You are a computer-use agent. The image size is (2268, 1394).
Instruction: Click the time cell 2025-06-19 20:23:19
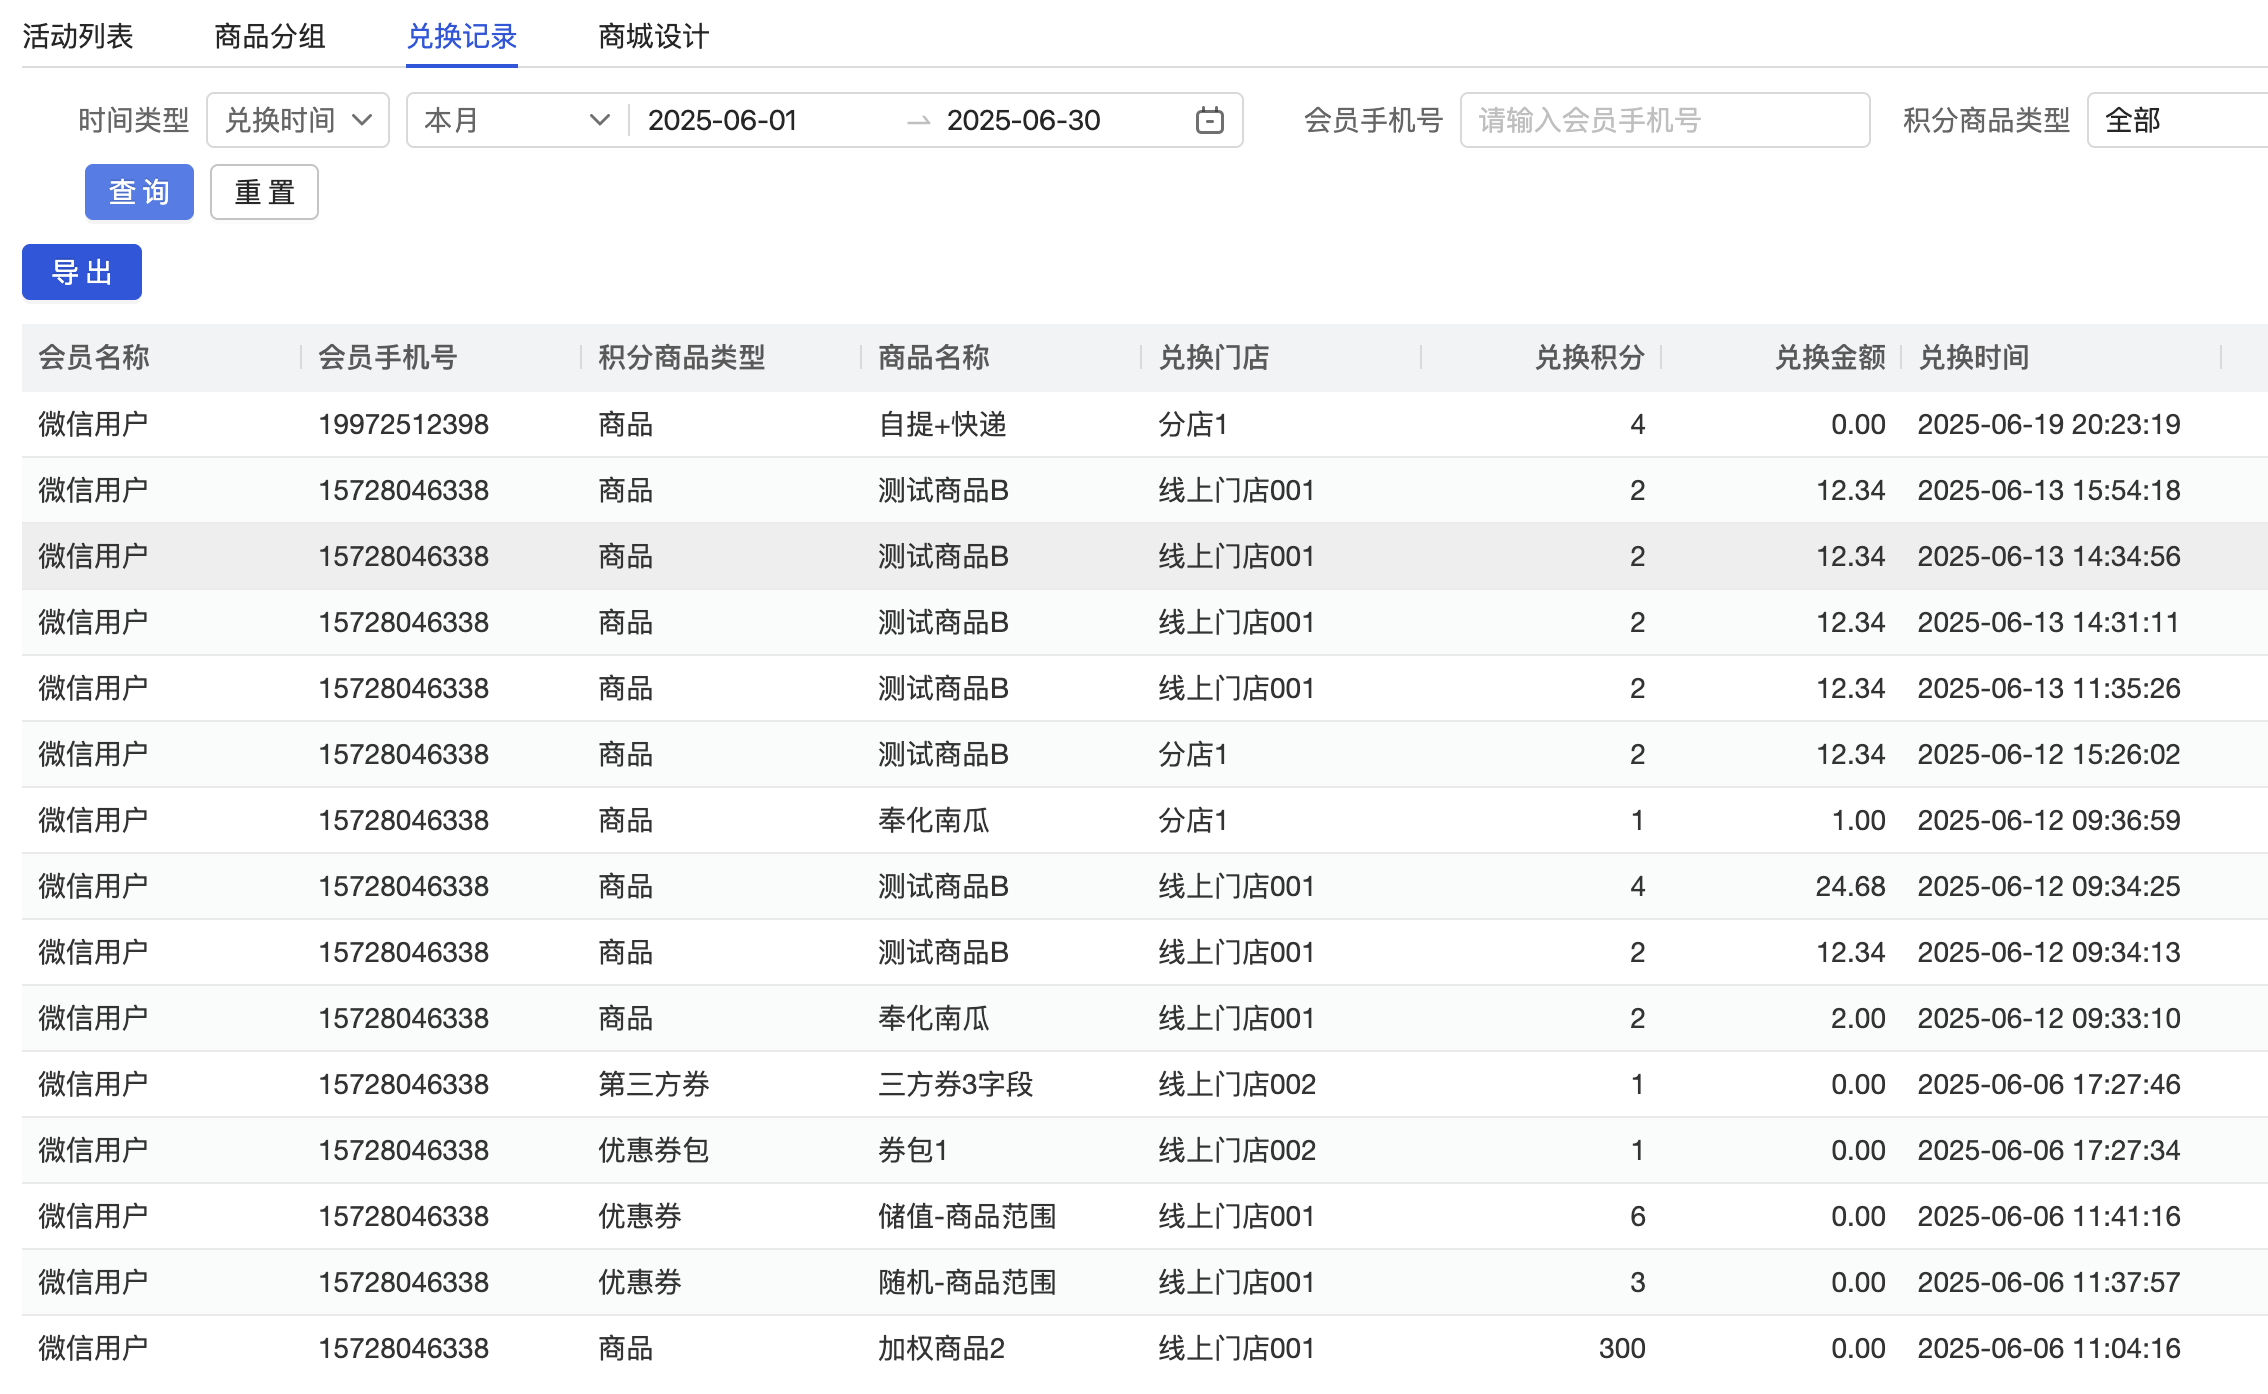(x=2049, y=424)
